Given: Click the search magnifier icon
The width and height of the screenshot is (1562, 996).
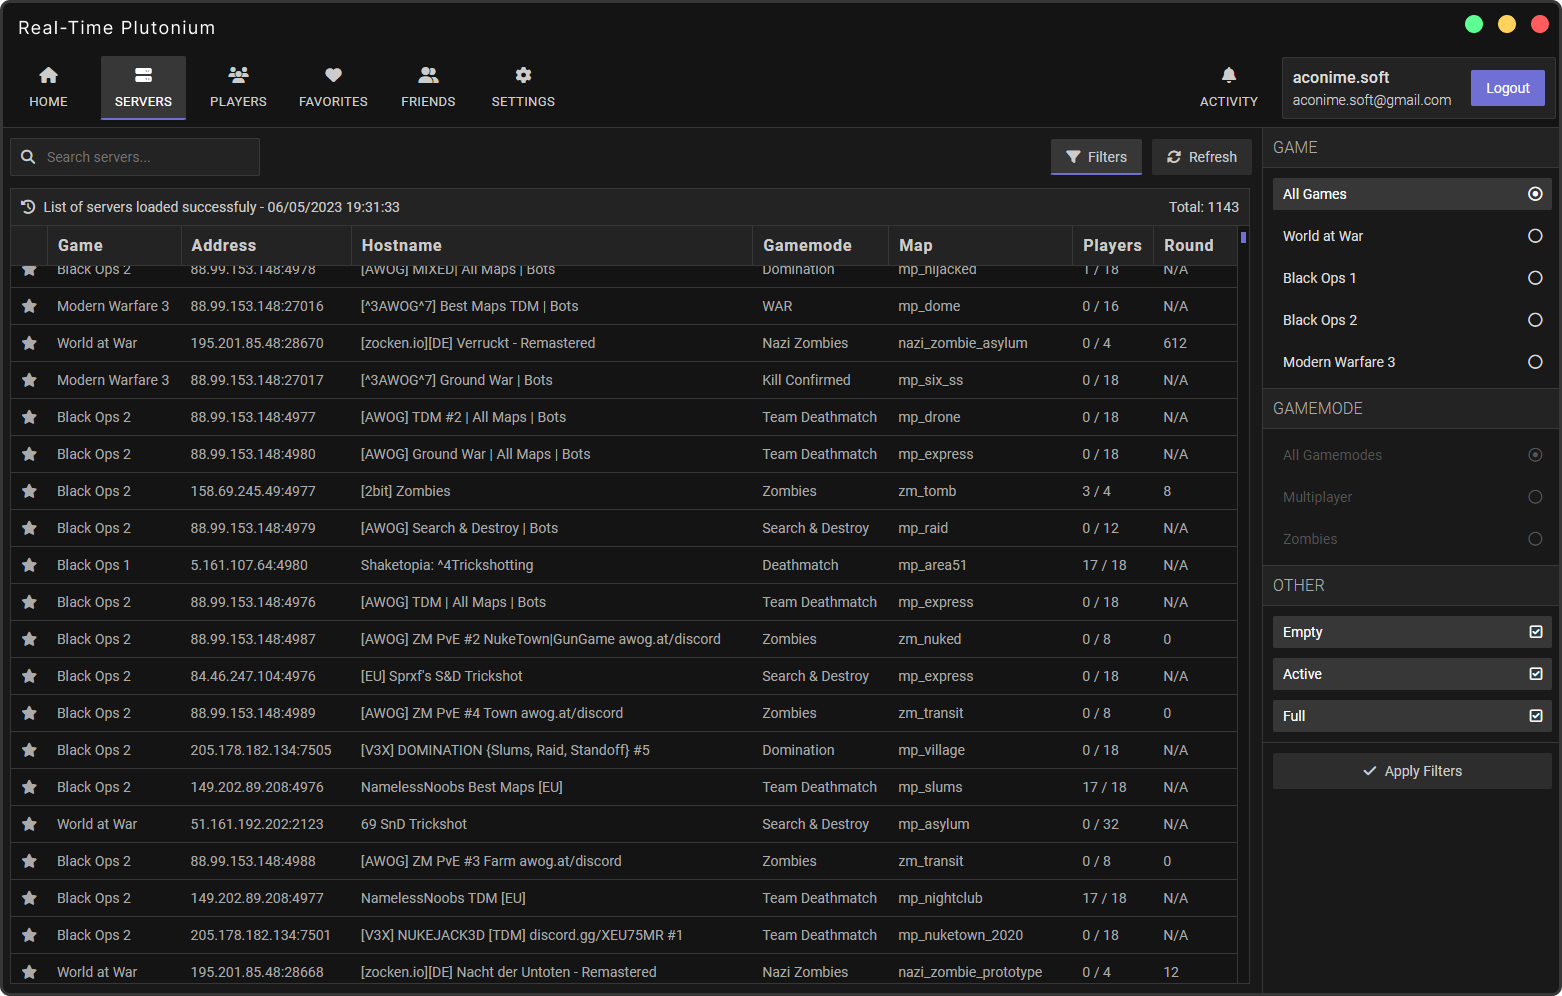Looking at the screenshot, I should coord(29,157).
